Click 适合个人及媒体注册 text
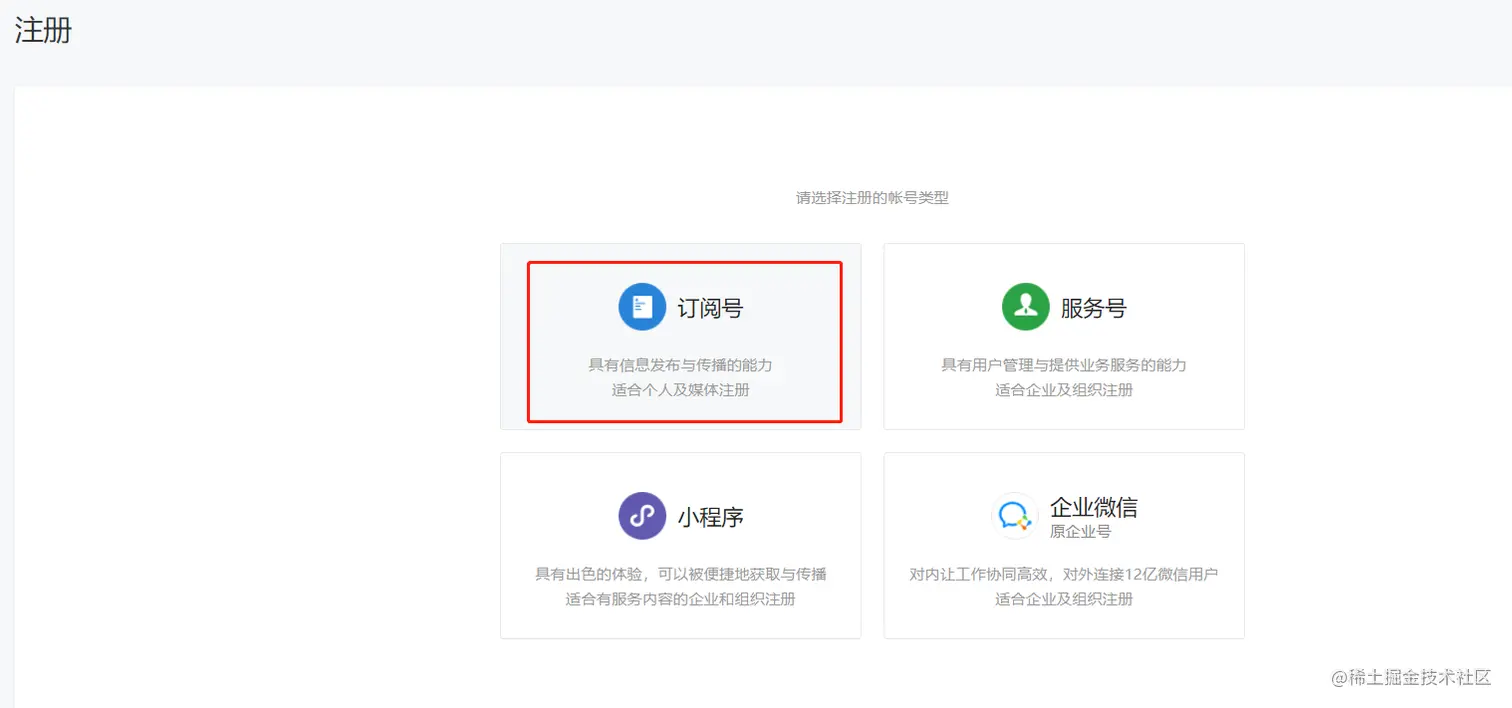 point(680,390)
